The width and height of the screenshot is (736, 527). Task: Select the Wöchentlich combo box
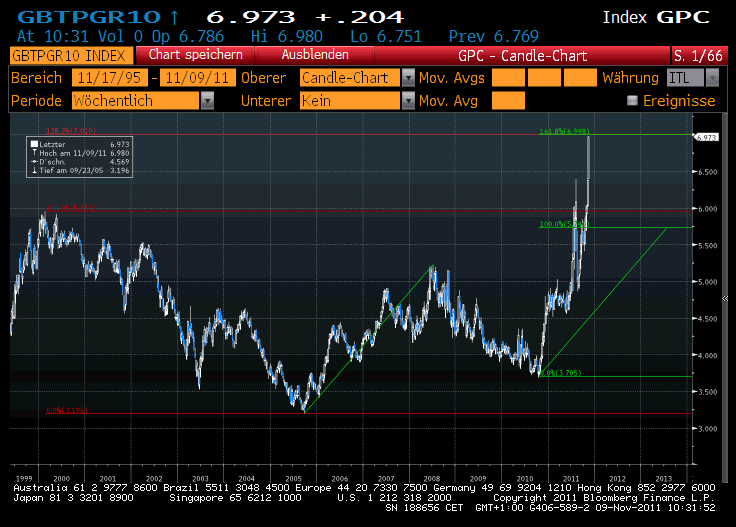click(x=136, y=101)
